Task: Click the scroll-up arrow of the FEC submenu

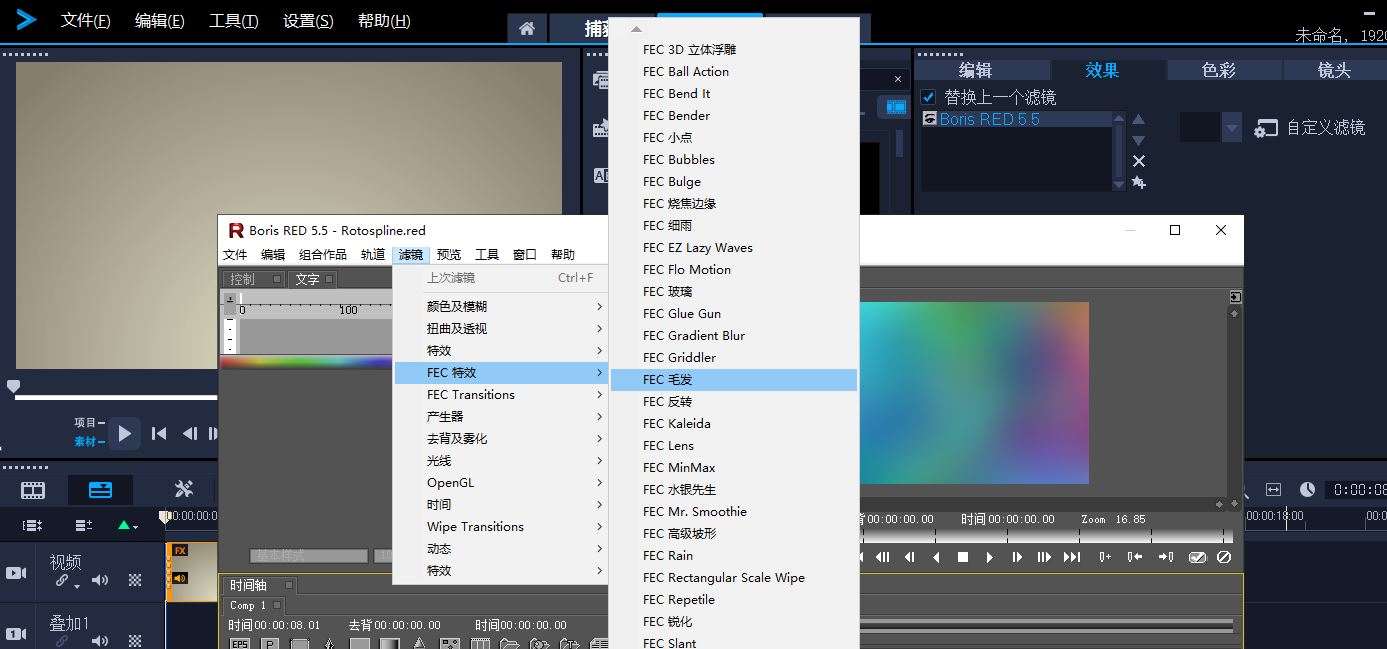Action: coord(636,29)
